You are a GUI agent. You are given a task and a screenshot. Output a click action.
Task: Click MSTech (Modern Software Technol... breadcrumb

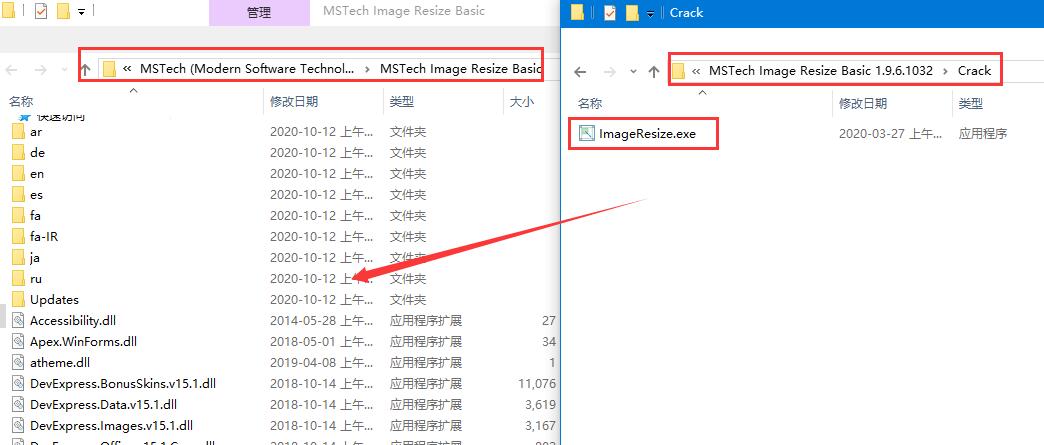click(x=247, y=69)
